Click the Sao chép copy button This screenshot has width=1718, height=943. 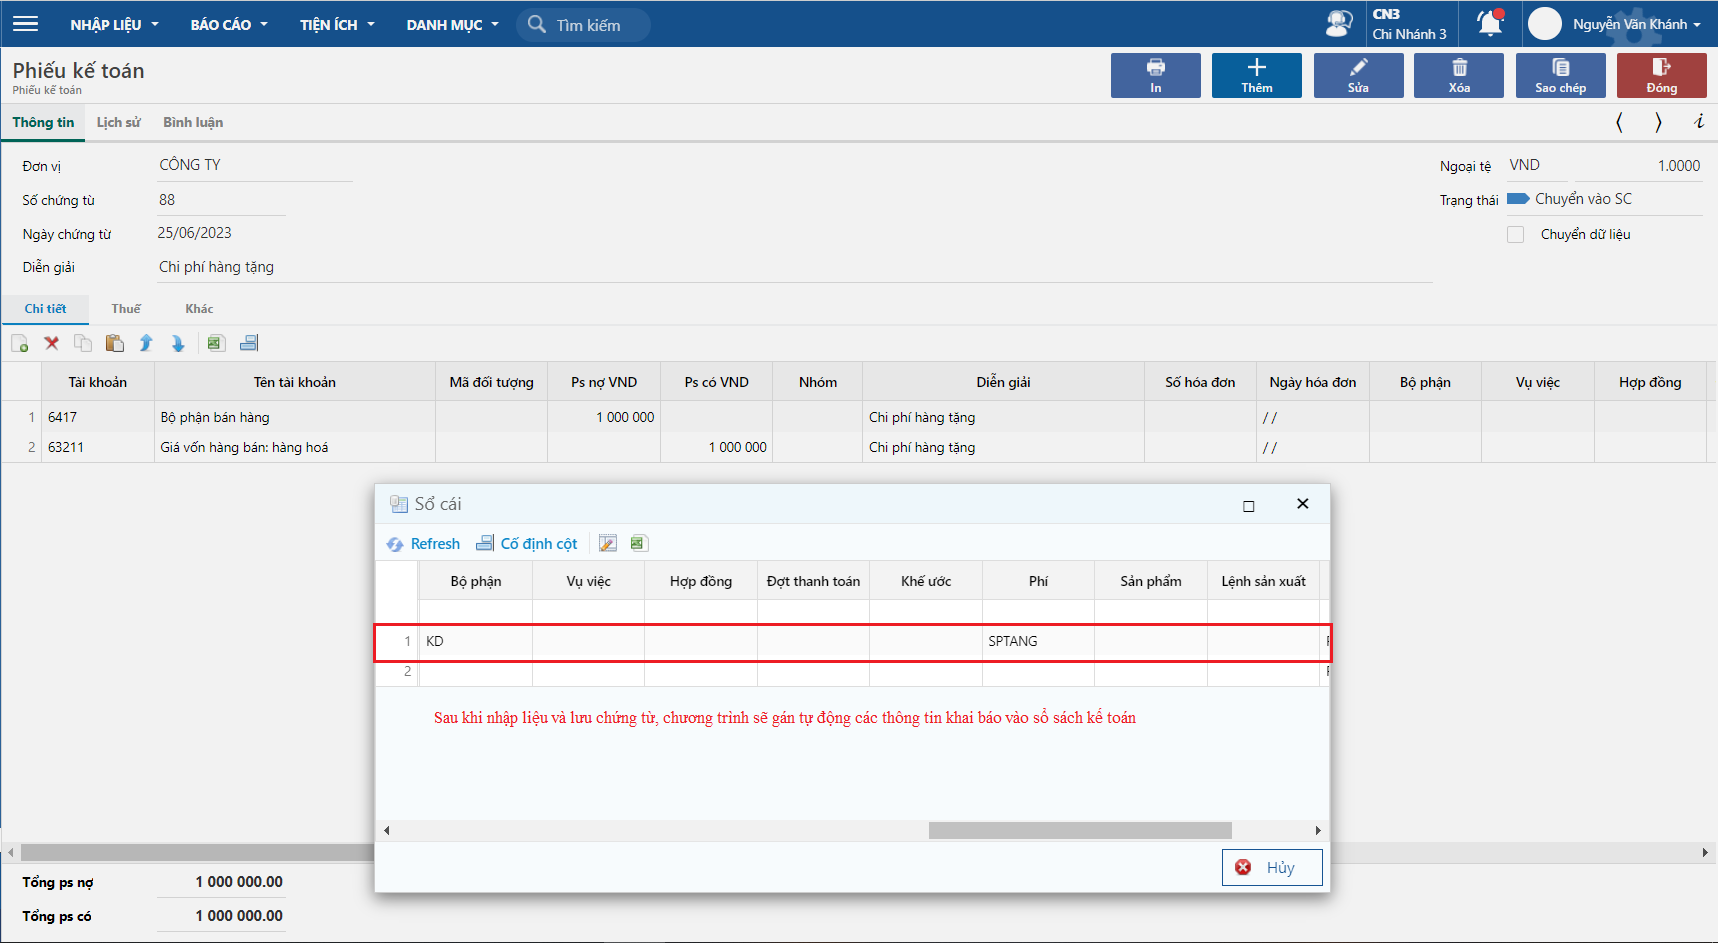(1559, 75)
